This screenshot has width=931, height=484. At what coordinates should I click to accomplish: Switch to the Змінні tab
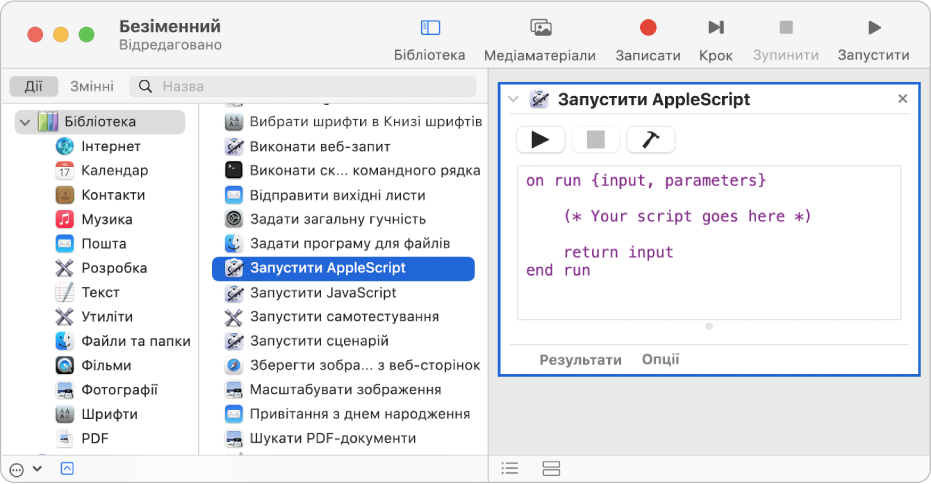pos(91,87)
